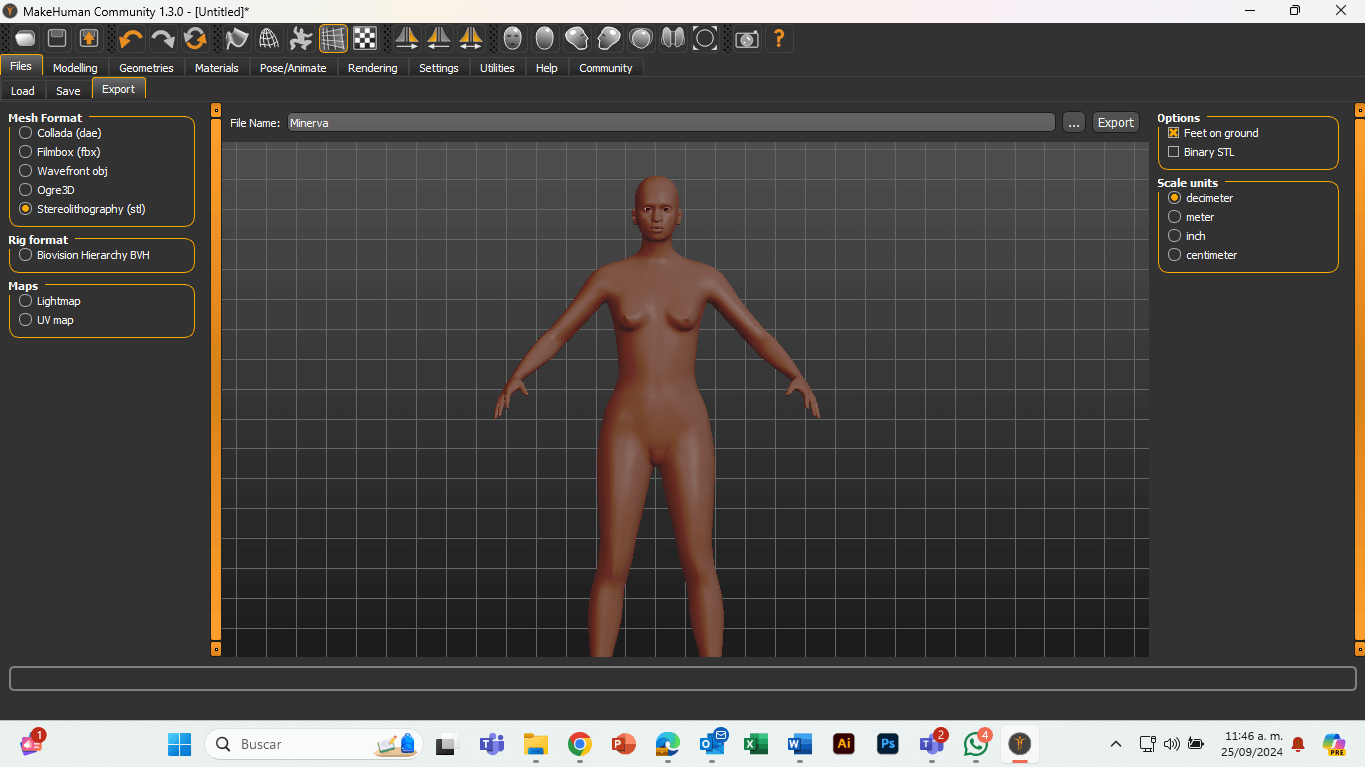The image size is (1365, 767).
Task: Click the camera grab screen icon
Action: (x=747, y=39)
